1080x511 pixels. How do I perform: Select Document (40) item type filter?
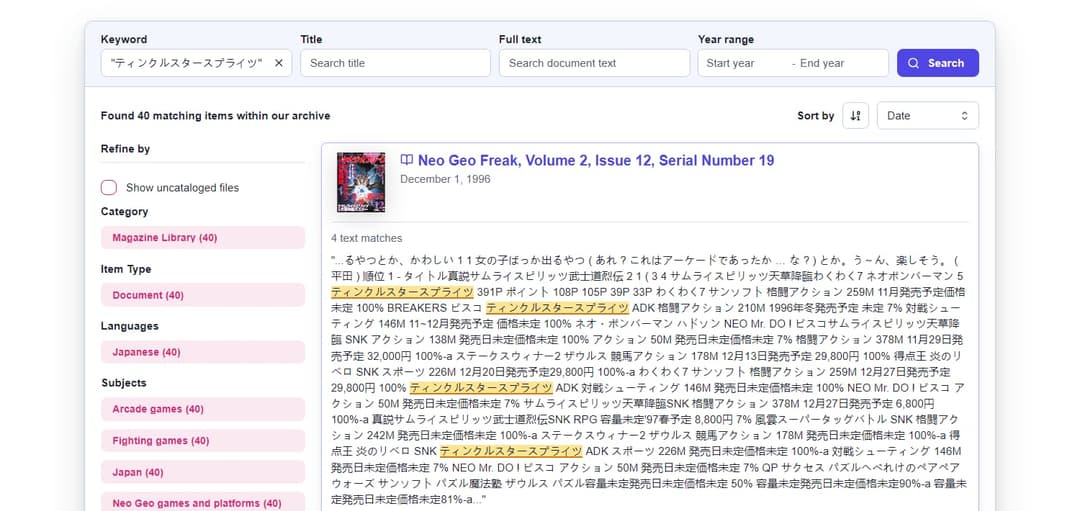[x=202, y=295]
